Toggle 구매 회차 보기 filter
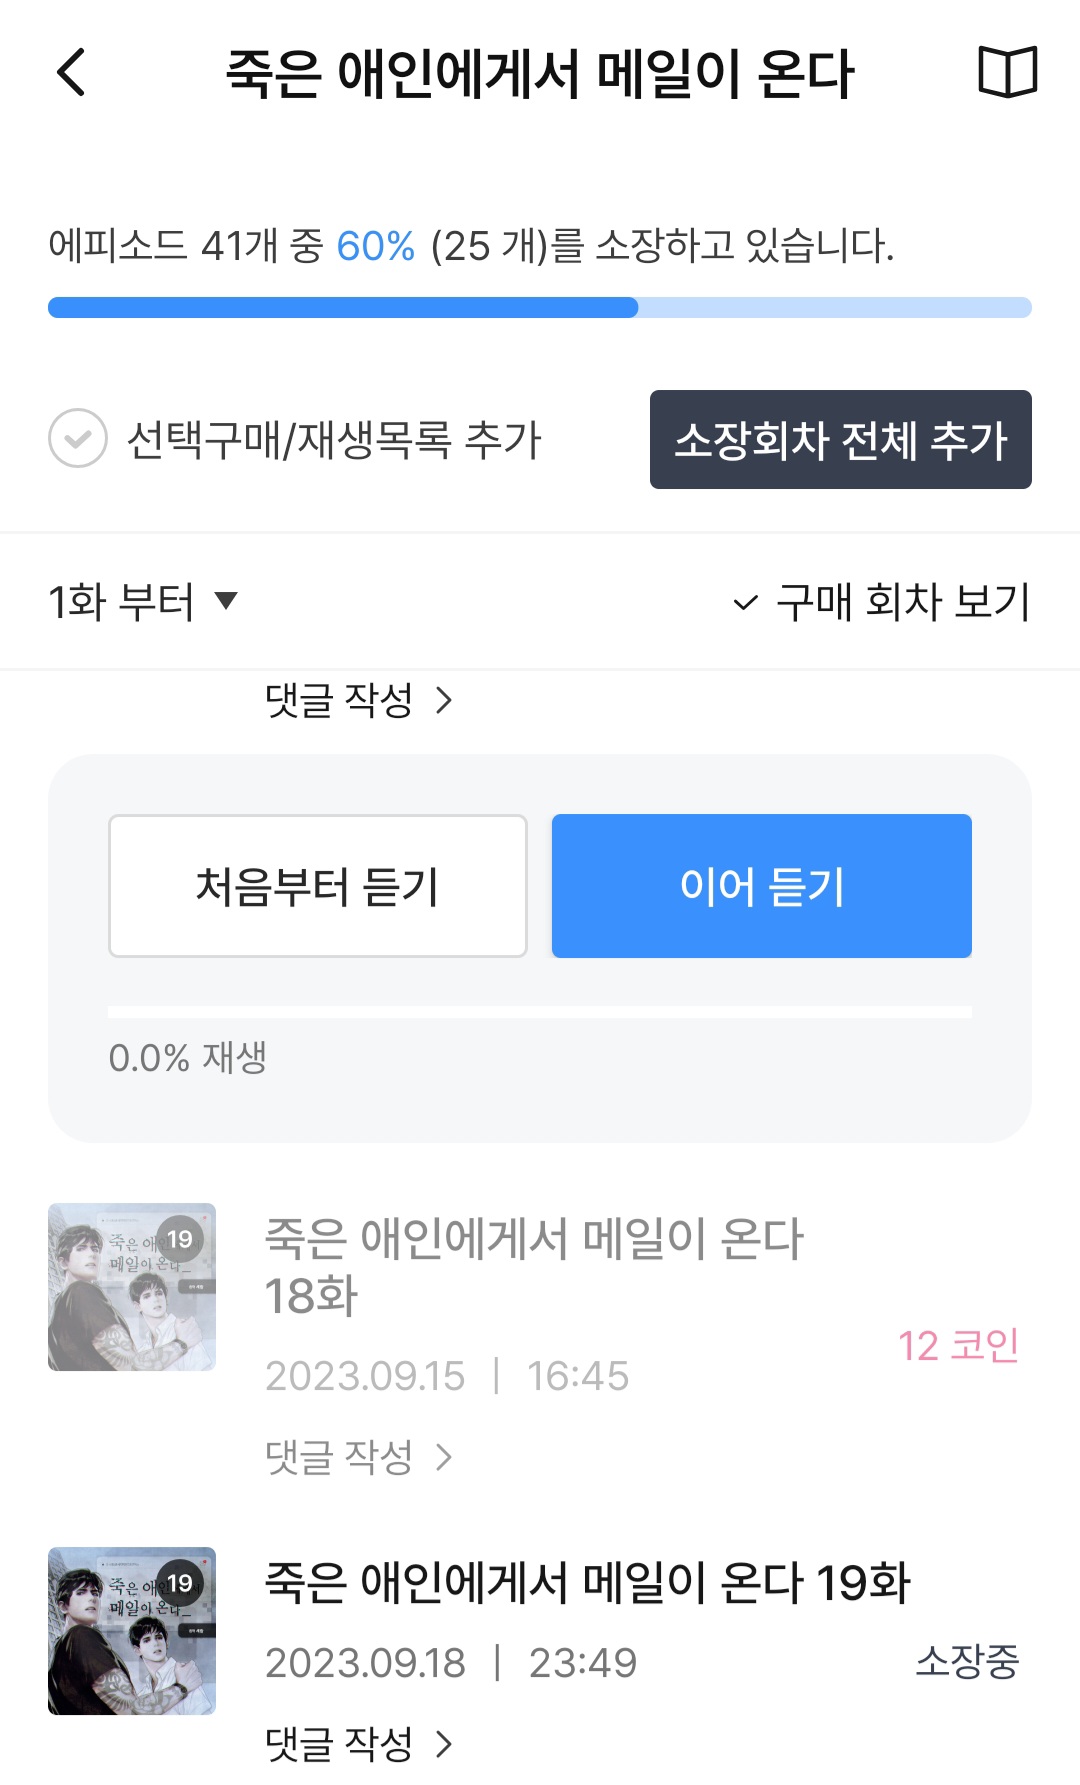The image size is (1080, 1785). [881, 602]
